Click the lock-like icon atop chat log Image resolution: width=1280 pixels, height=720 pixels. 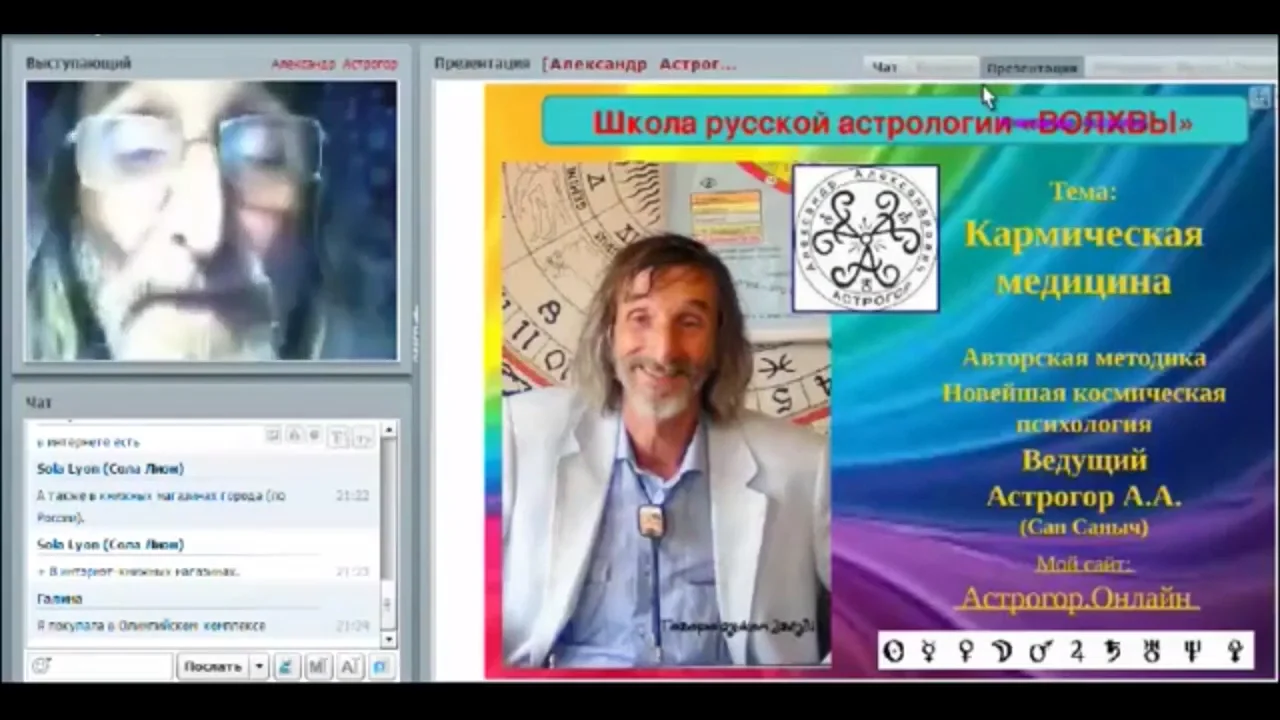tap(294, 435)
